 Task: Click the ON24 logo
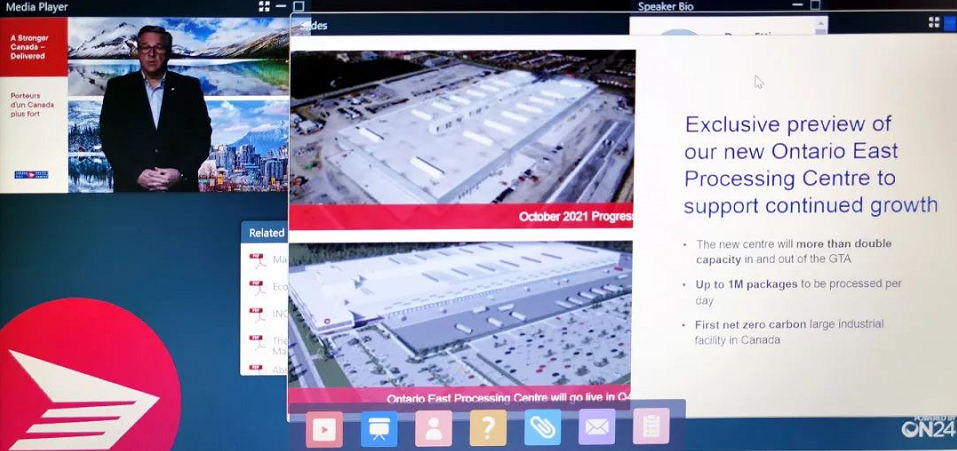(x=928, y=427)
